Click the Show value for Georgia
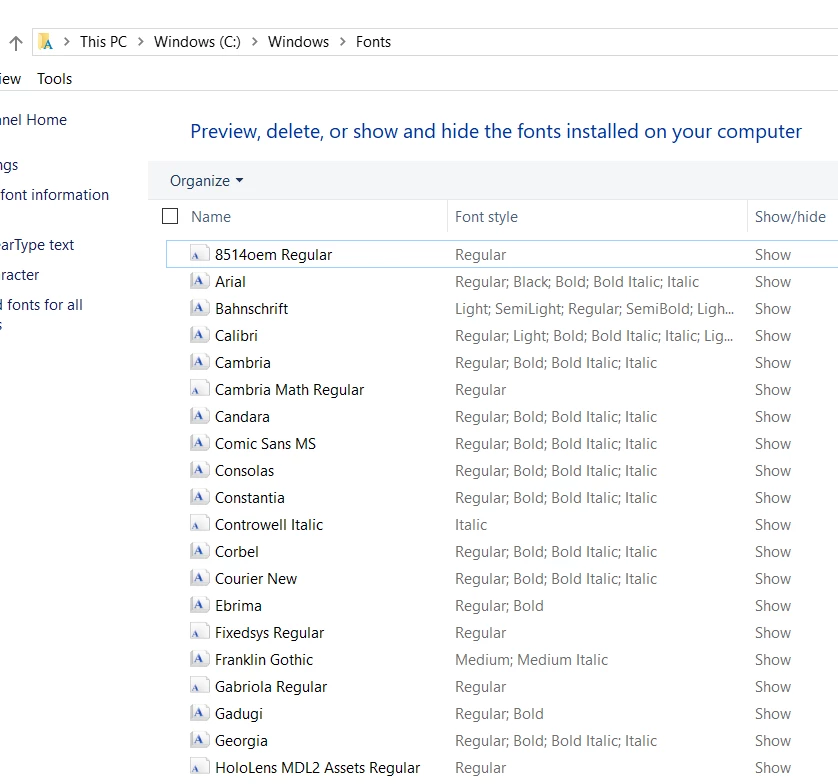This screenshot has height=784, width=838. [x=773, y=741]
